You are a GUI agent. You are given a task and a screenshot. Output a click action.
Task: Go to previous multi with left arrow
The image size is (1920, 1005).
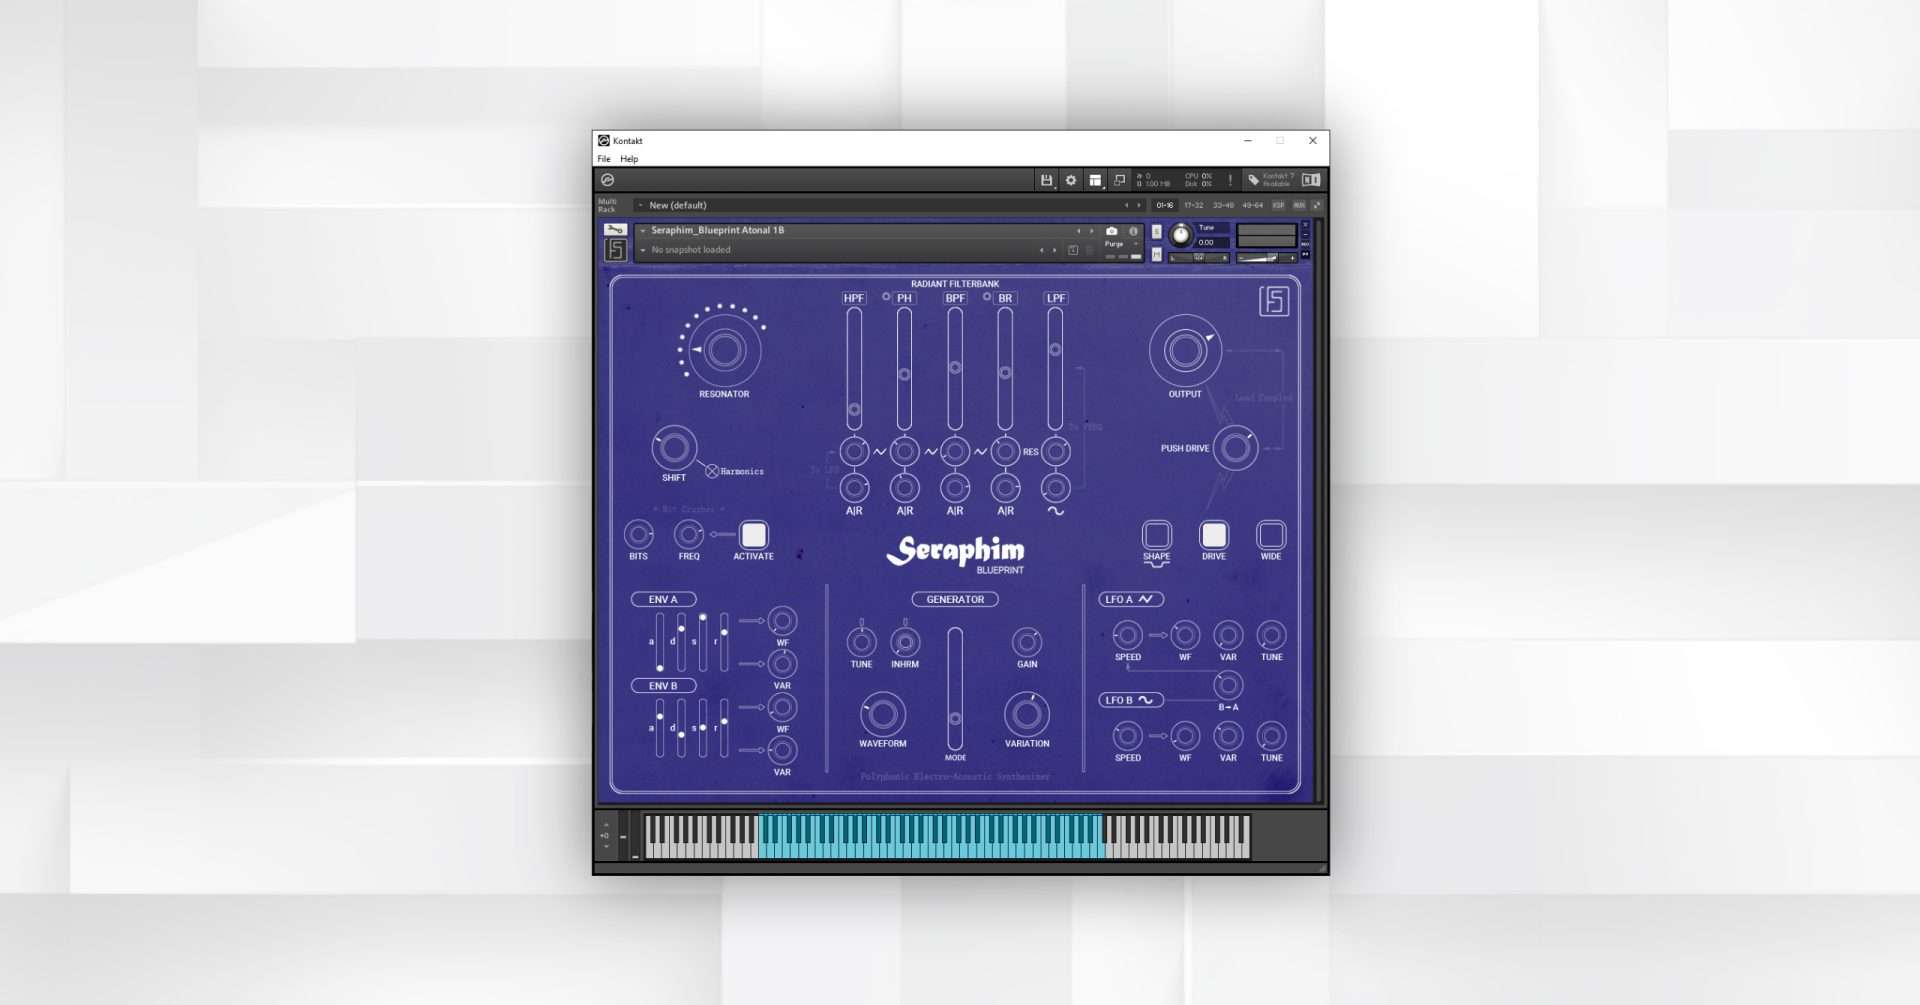click(1126, 205)
